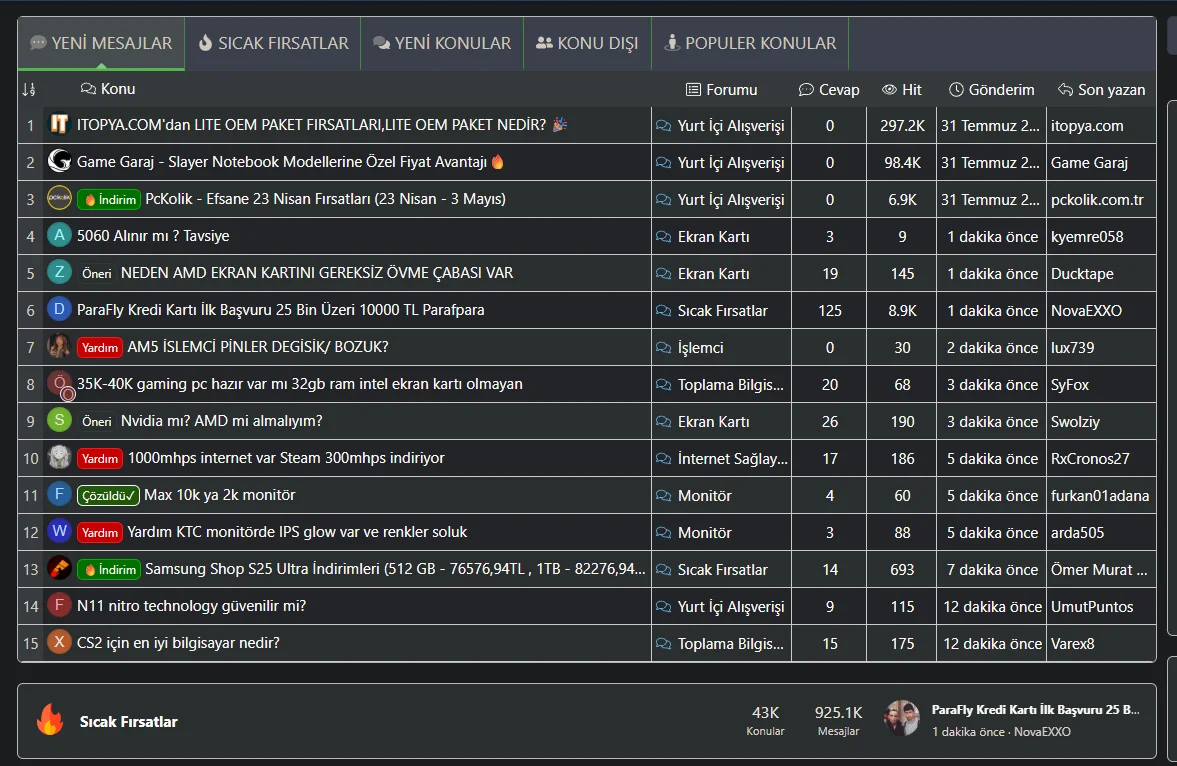Click the sort arrows icon in header
Viewport: 1177px width, 766px height.
[28, 90]
